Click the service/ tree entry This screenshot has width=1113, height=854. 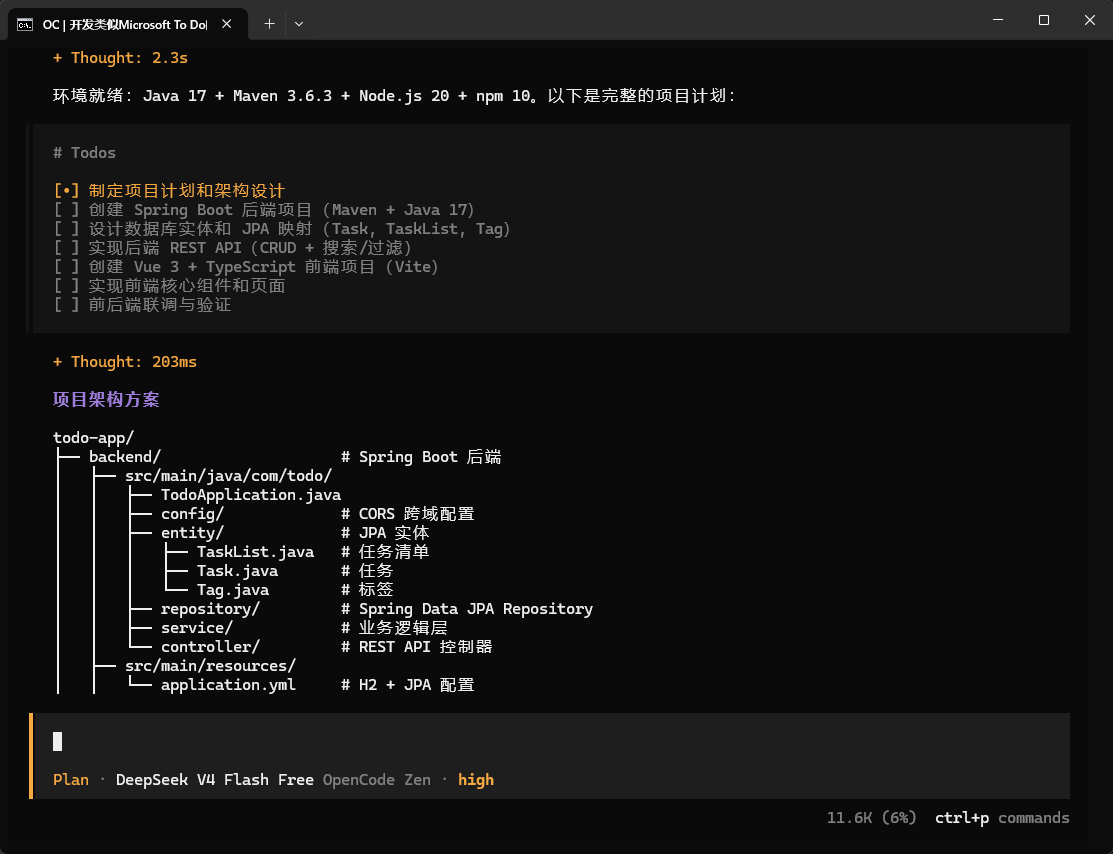click(197, 628)
